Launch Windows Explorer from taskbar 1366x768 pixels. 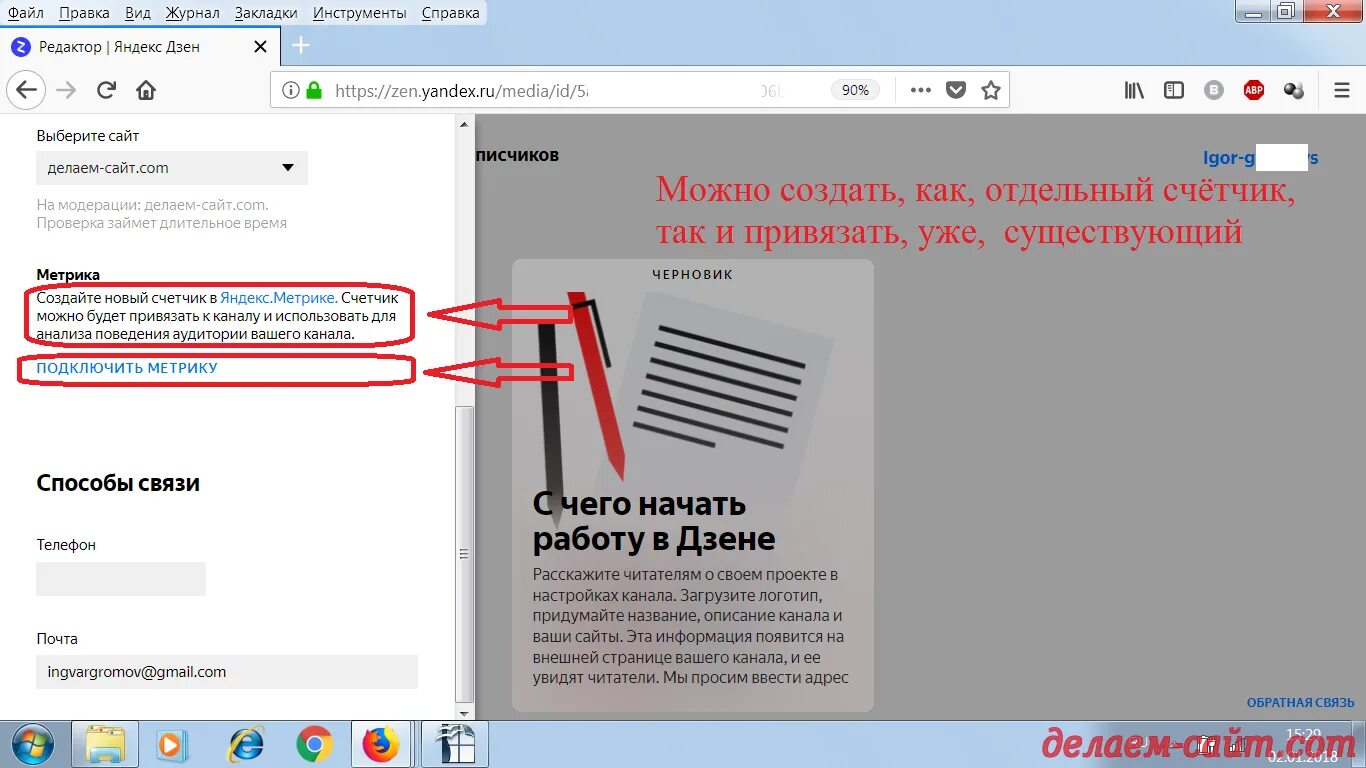[105, 744]
